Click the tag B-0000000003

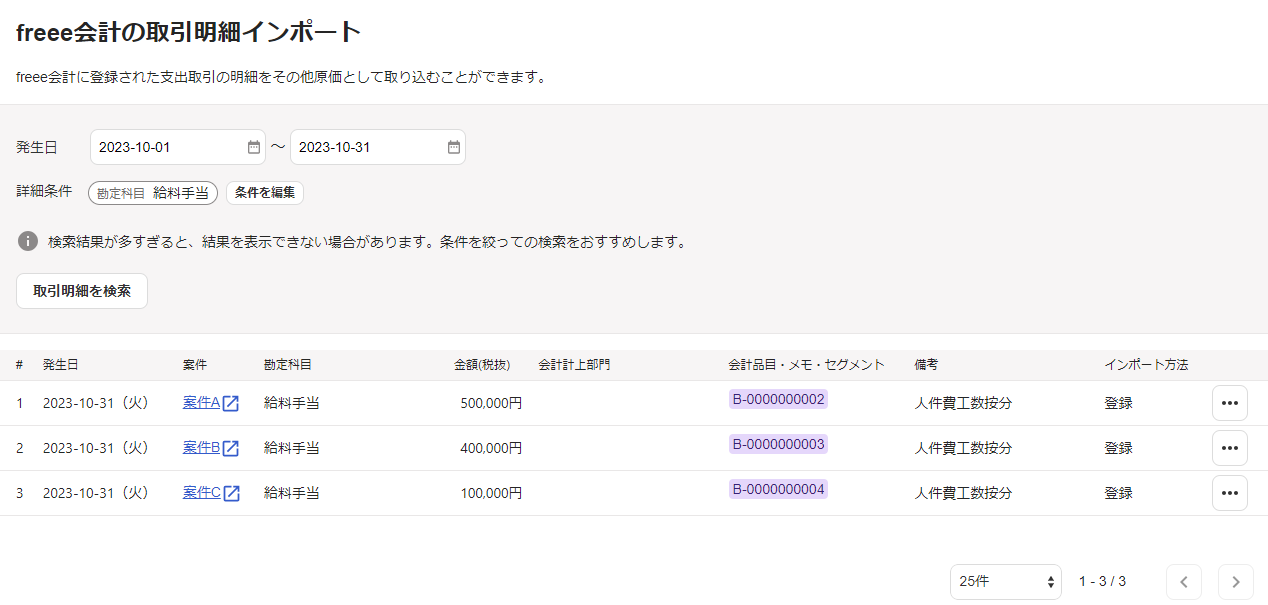tap(779, 444)
